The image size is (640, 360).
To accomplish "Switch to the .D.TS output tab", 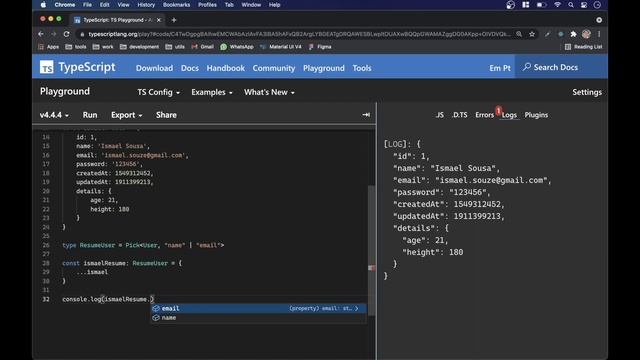I will coord(460,115).
